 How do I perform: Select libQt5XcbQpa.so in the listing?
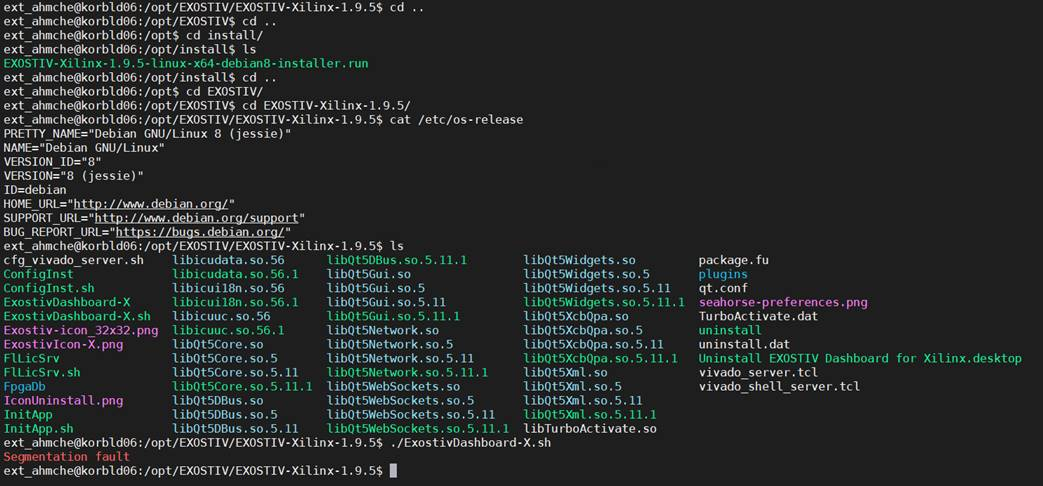(576, 316)
